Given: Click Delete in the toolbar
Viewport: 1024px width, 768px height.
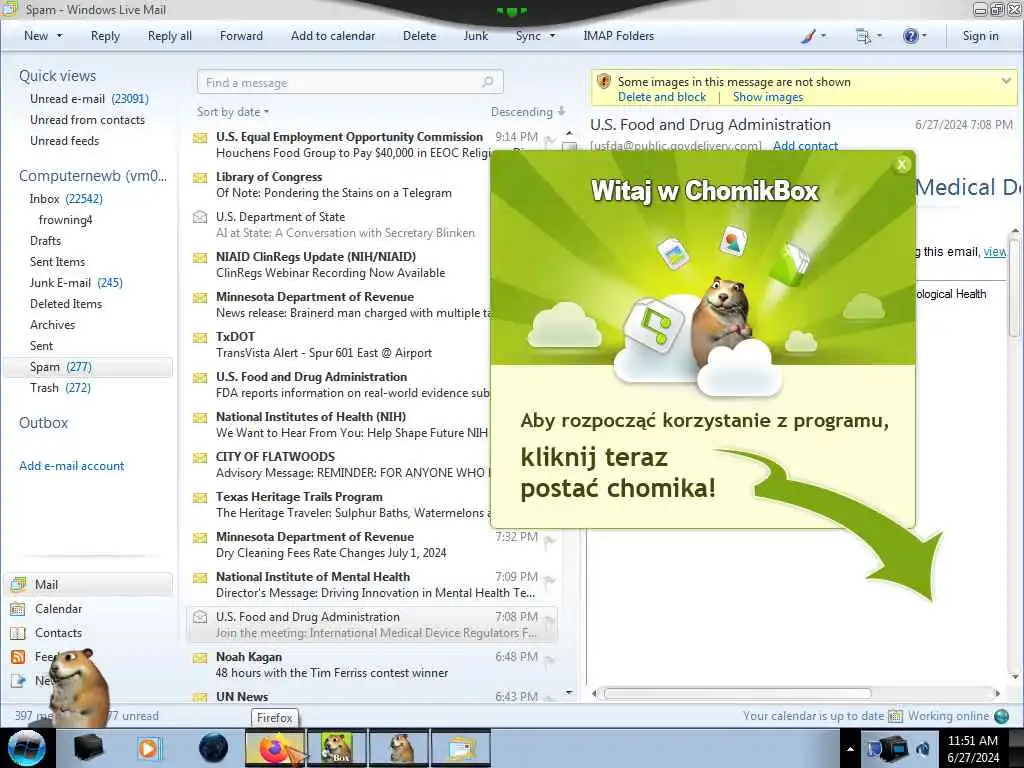Looking at the screenshot, I should (x=419, y=36).
